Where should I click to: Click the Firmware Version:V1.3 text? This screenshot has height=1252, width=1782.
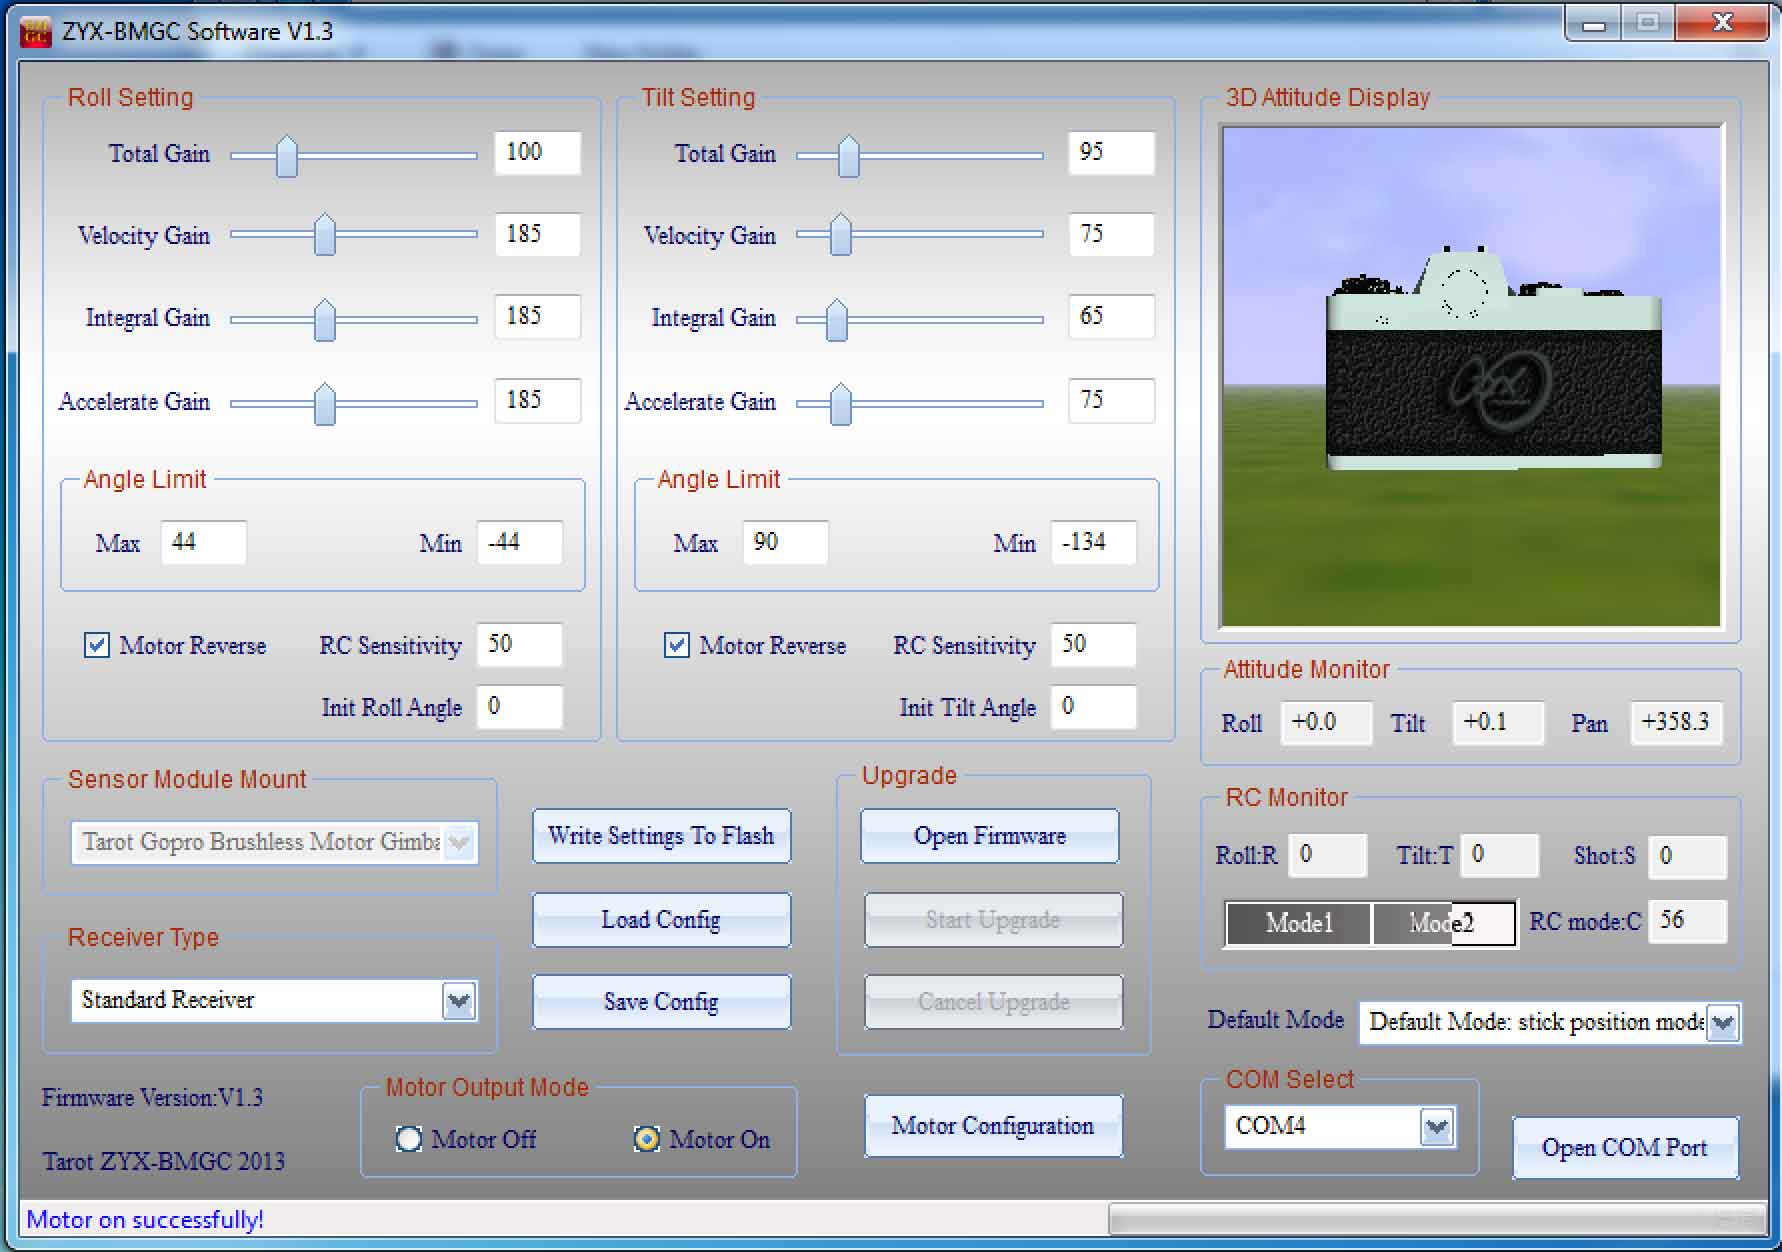pos(152,1098)
